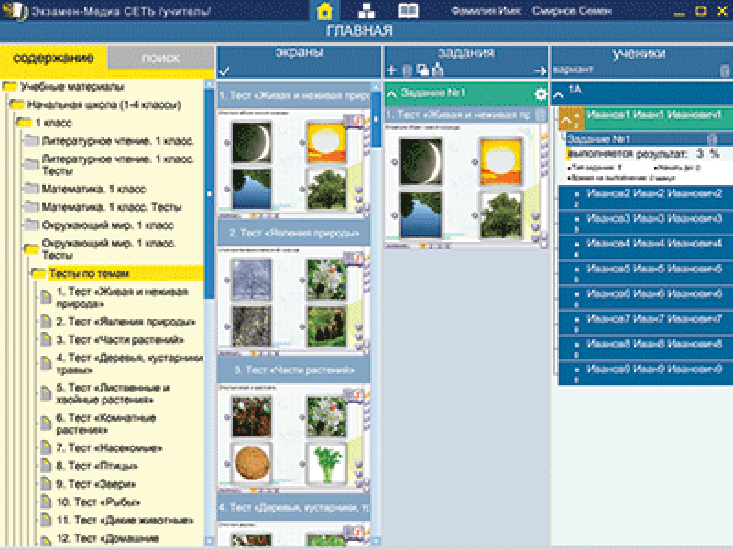Click scroll-up arrow of content tree

tap(209, 84)
